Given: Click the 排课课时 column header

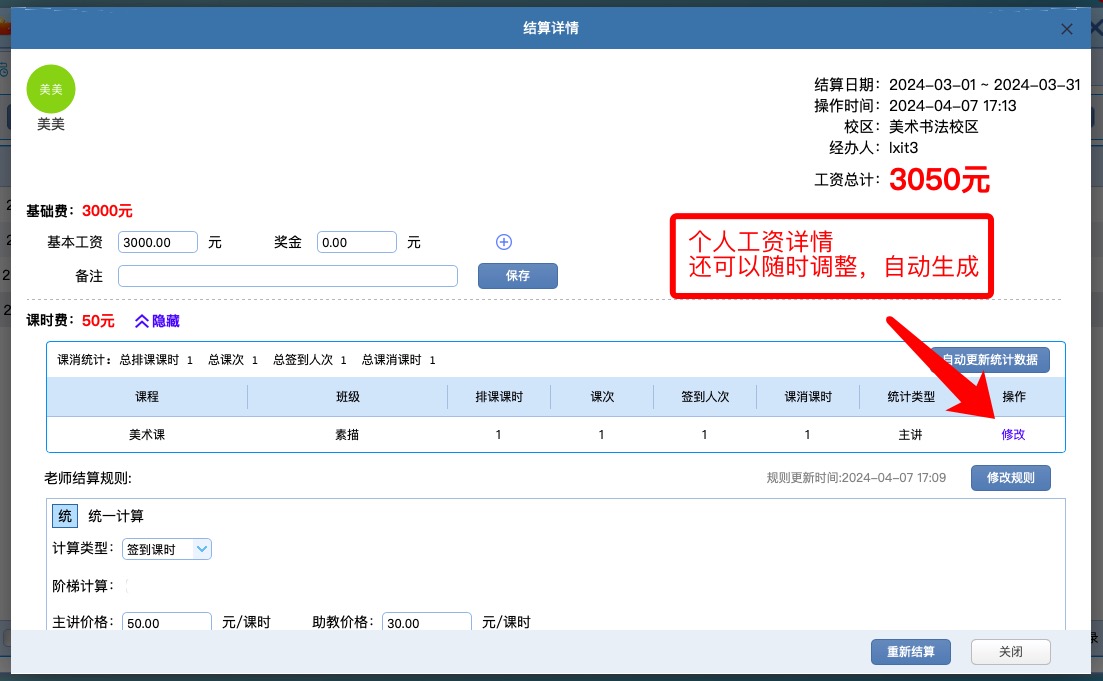Looking at the screenshot, I should tap(499, 397).
